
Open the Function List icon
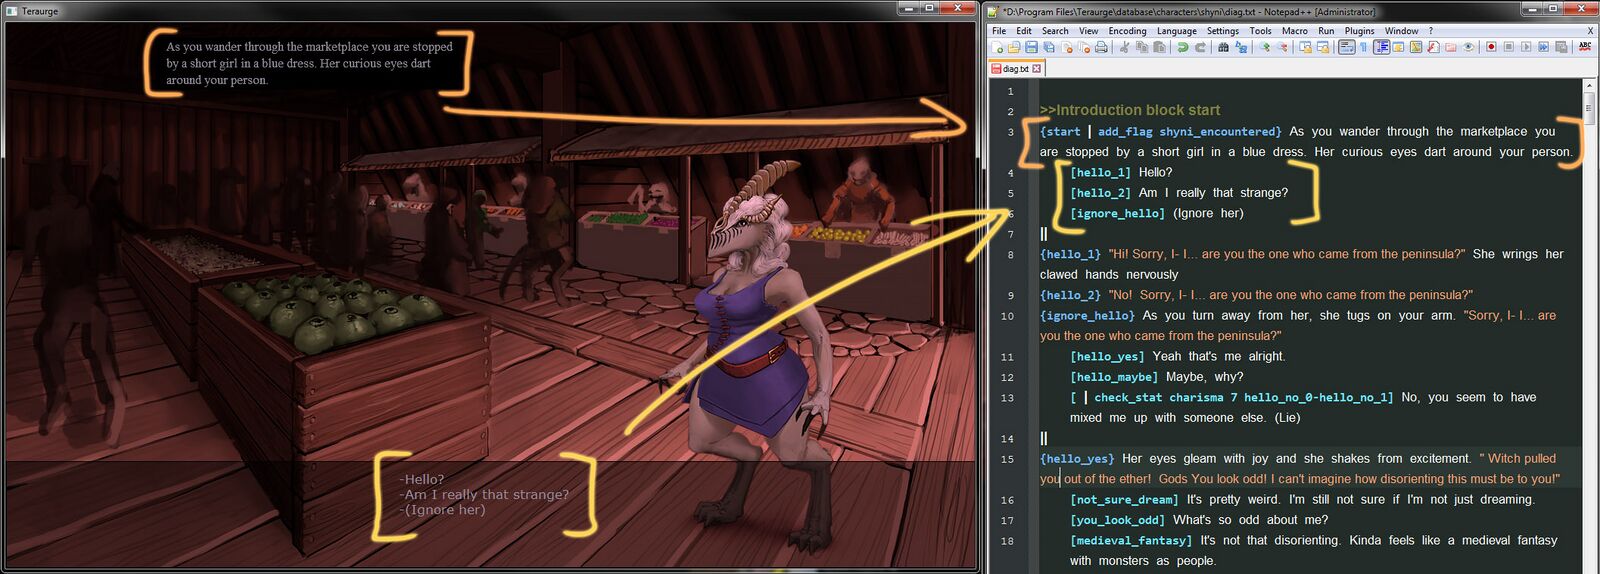(1433, 47)
